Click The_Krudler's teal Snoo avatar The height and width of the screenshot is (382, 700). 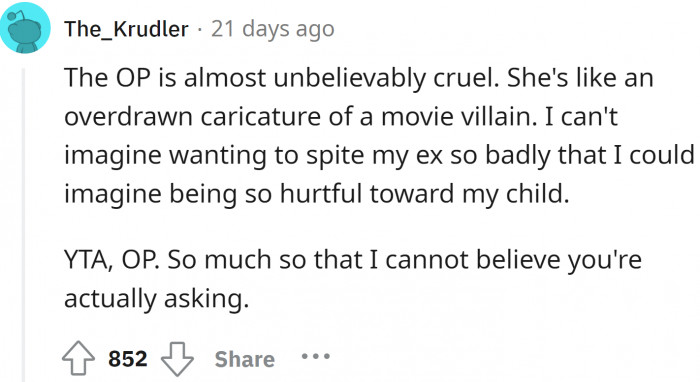click(x=25, y=28)
